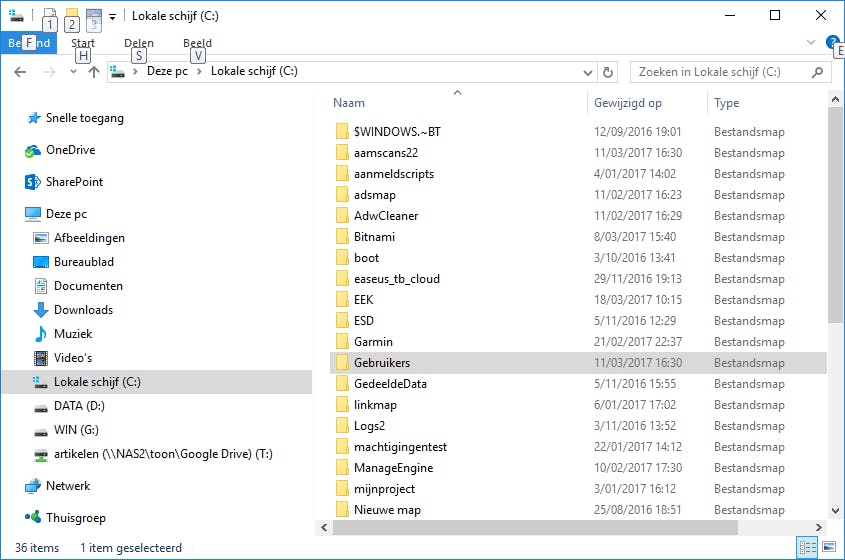
Task: Select the AdwCleaner folder icon
Action: (x=342, y=216)
